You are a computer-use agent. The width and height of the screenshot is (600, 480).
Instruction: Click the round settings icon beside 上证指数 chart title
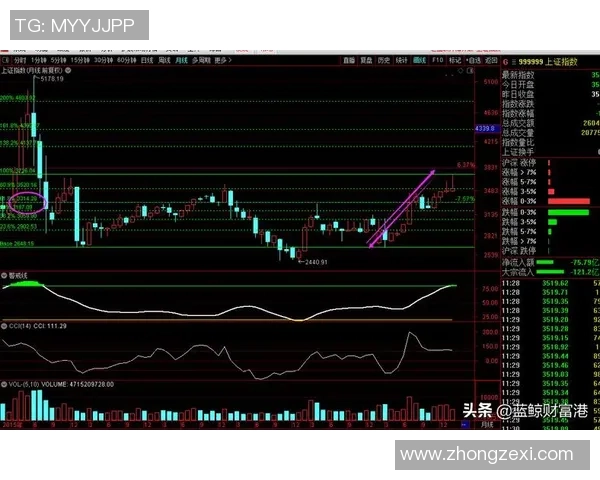[67, 72]
